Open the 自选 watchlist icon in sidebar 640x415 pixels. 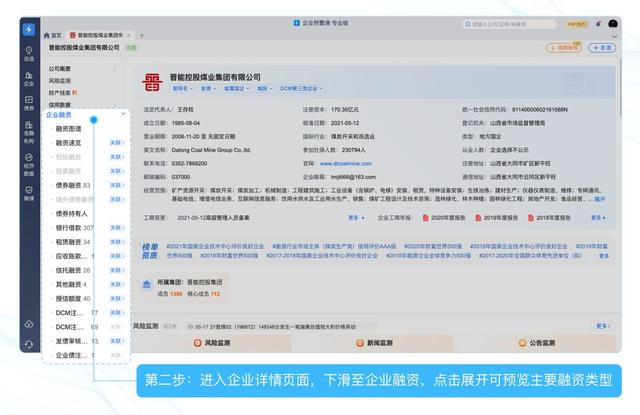click(29, 53)
